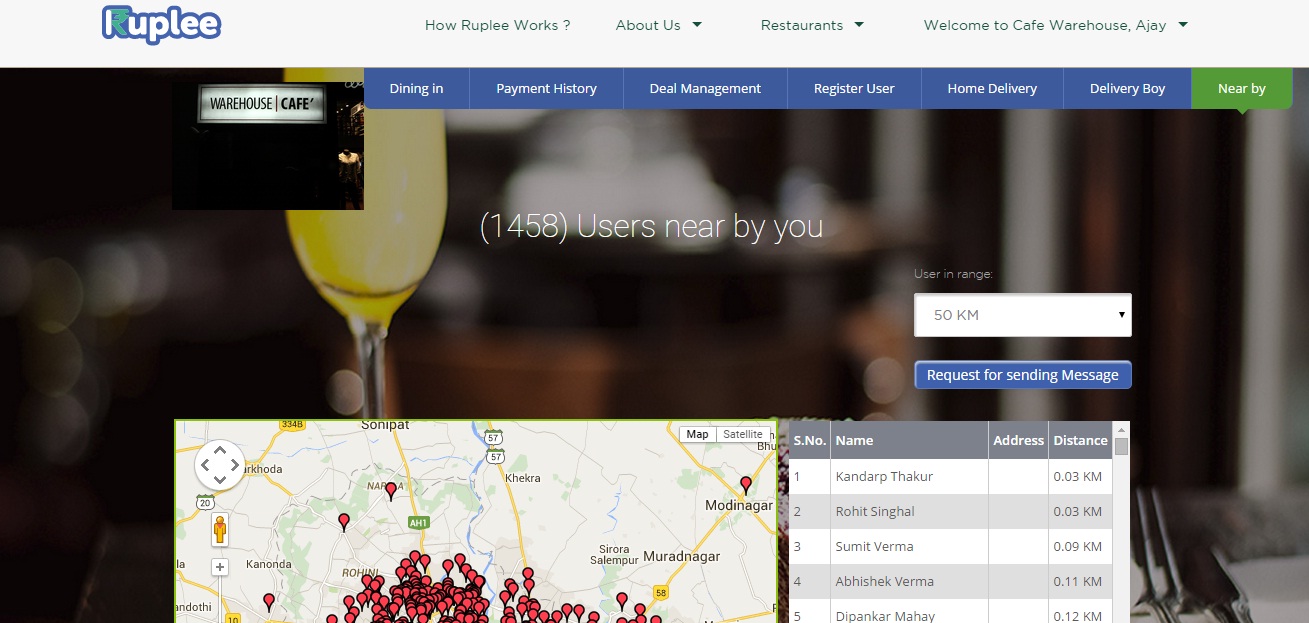
Task: Pan the map up with arrow control
Action: click(220, 451)
